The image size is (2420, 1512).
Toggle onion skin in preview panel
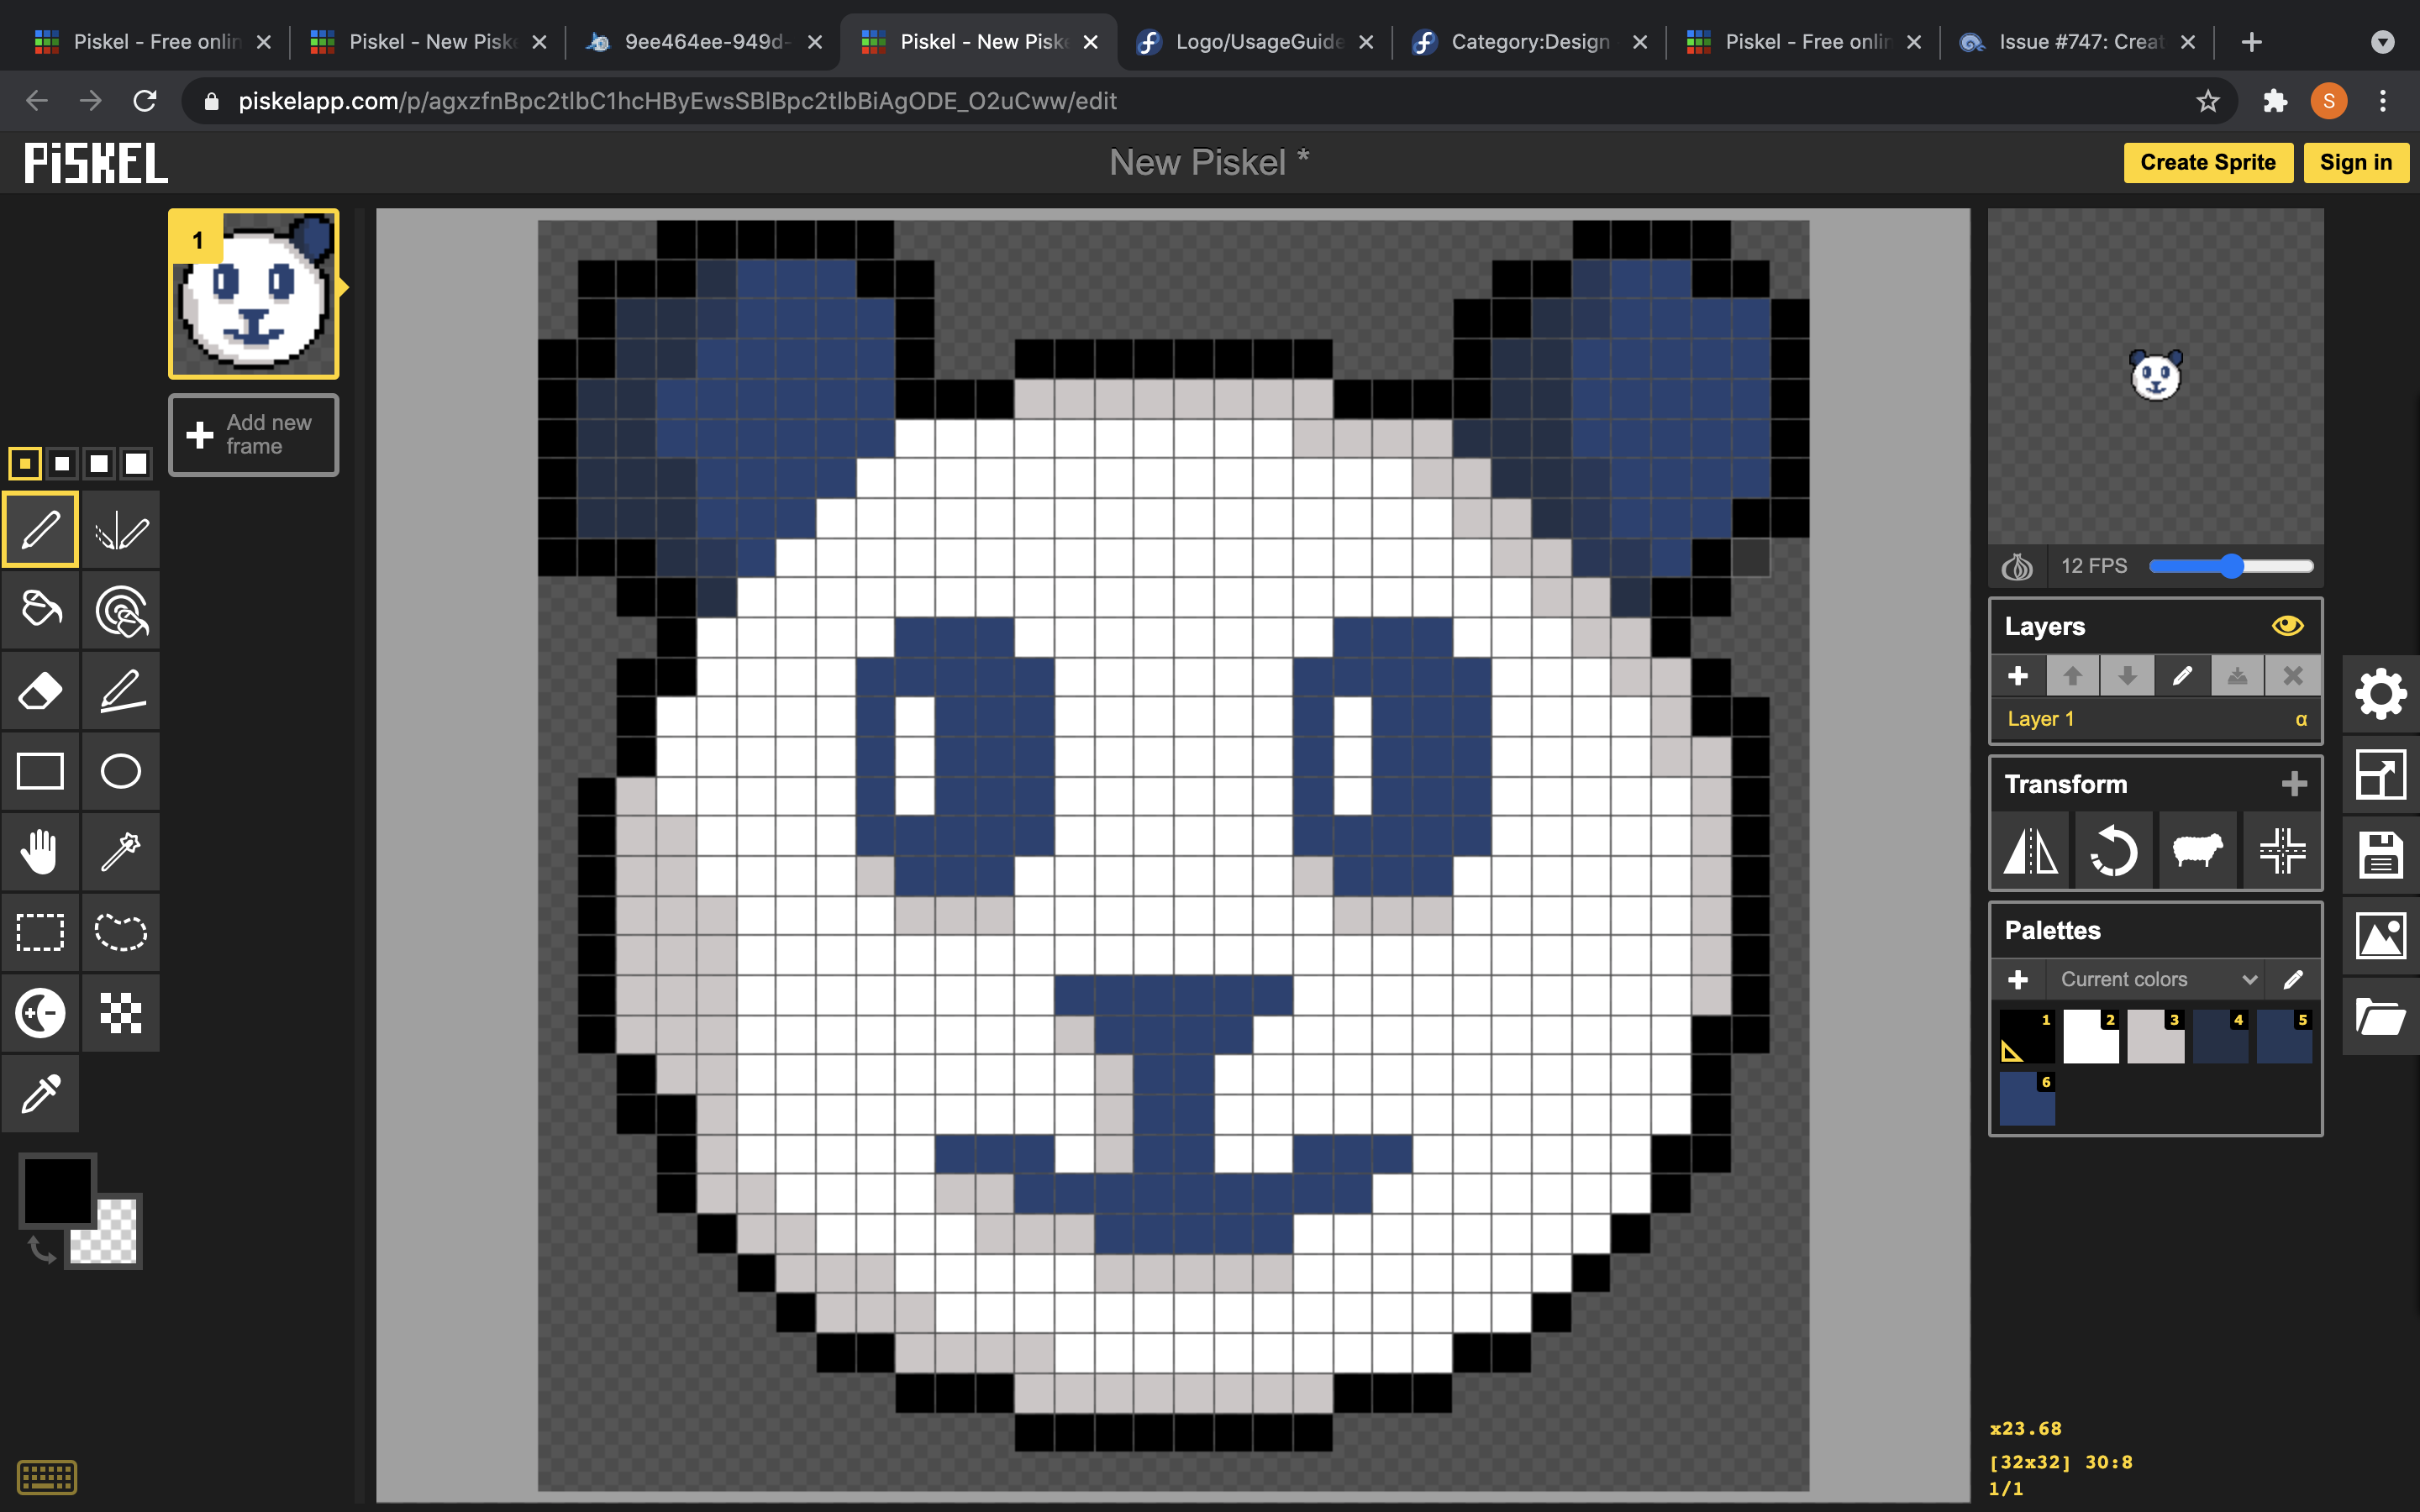pyautogui.click(x=2017, y=567)
